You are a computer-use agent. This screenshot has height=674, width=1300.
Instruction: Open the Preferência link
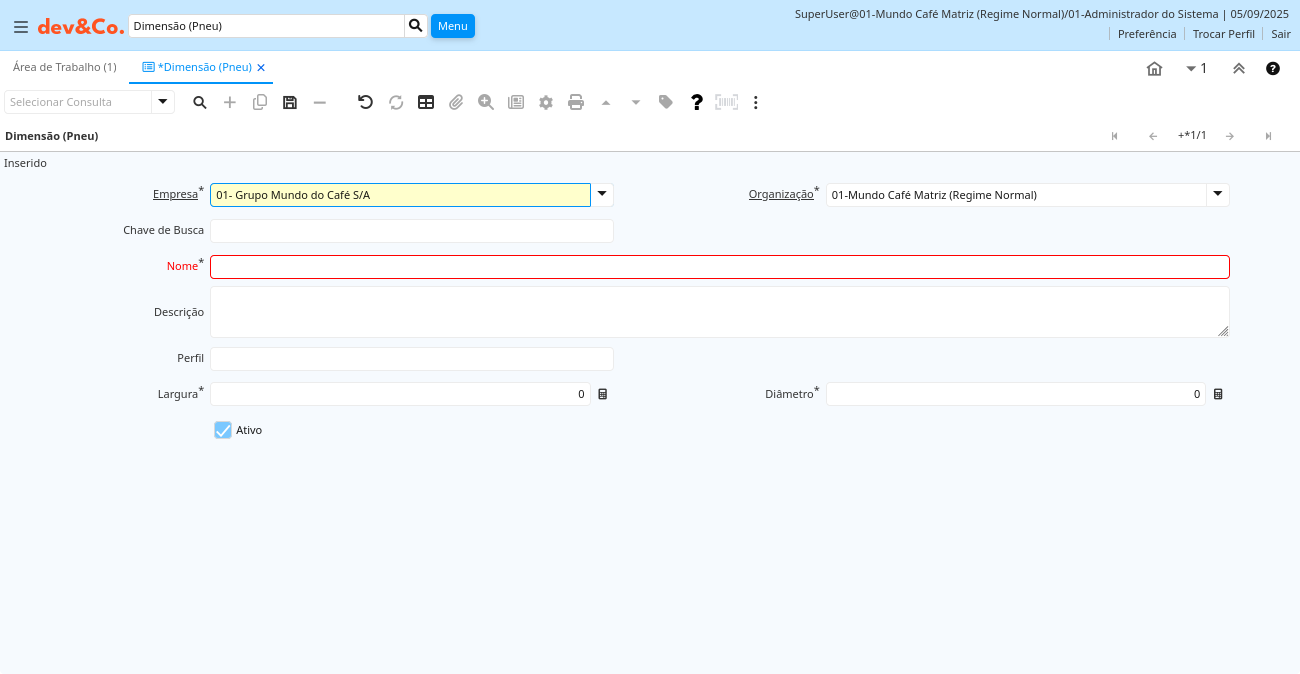click(1146, 34)
